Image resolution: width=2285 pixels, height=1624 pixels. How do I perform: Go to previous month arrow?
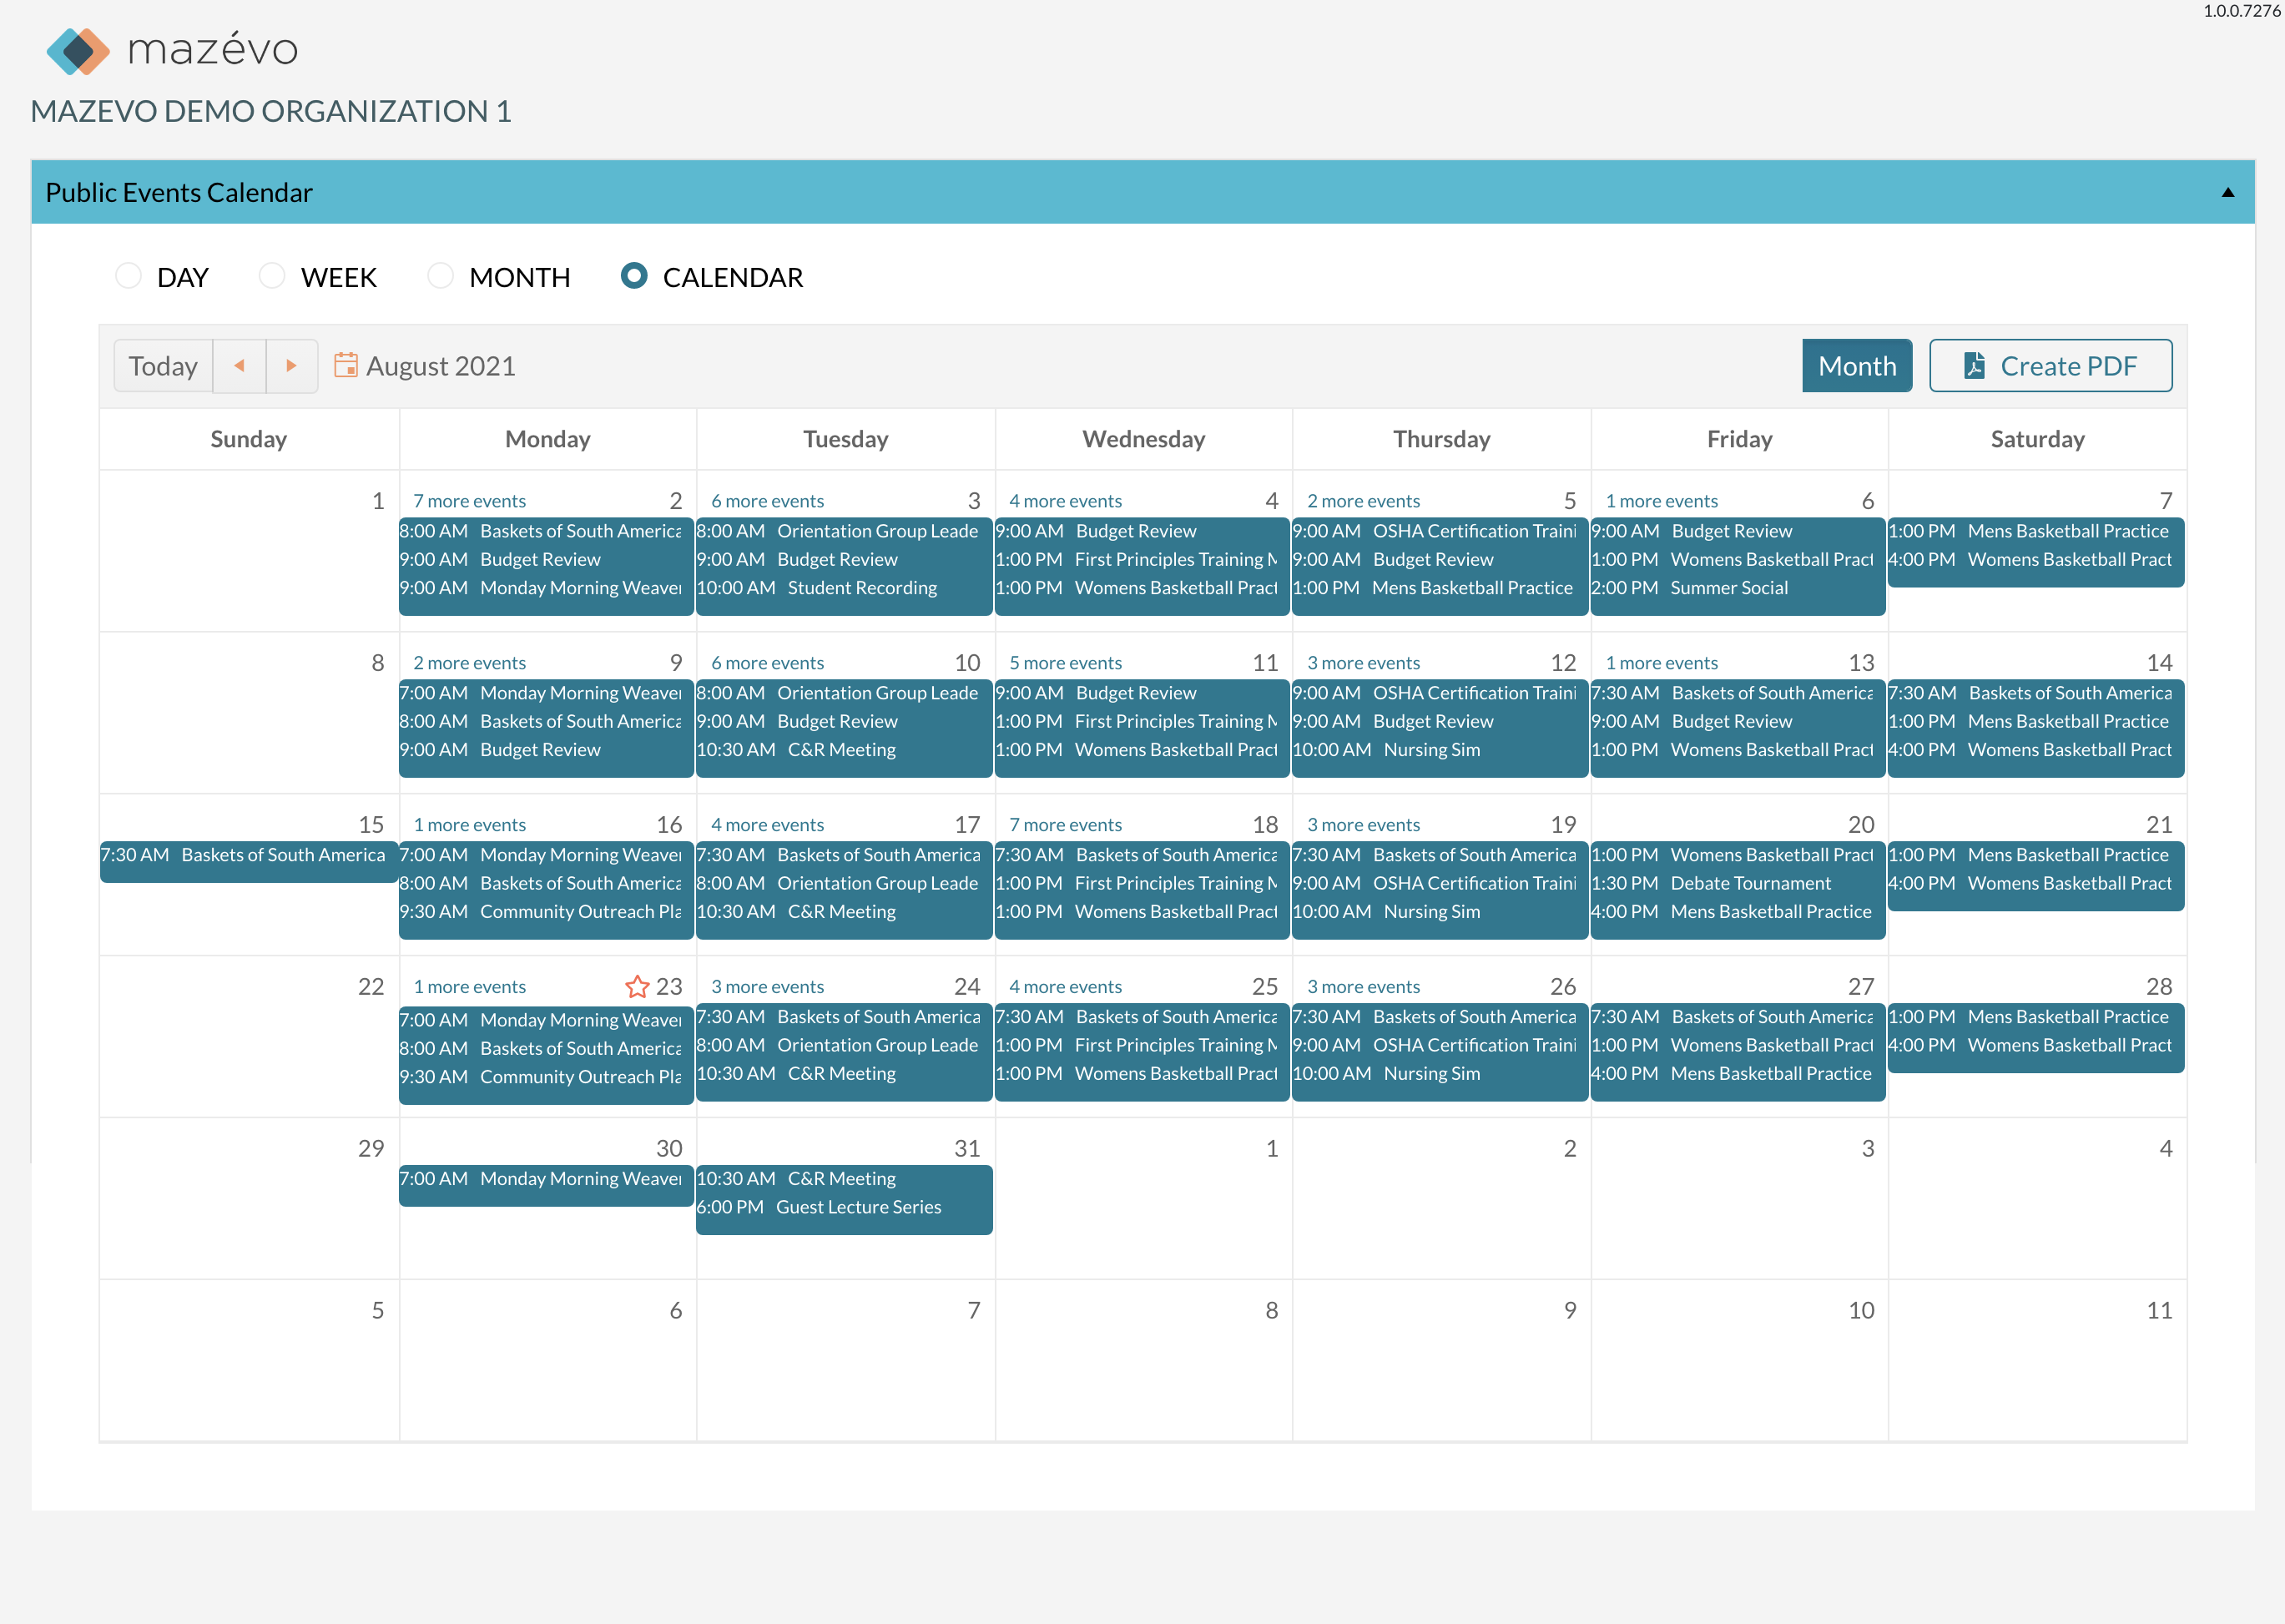pos(239,366)
